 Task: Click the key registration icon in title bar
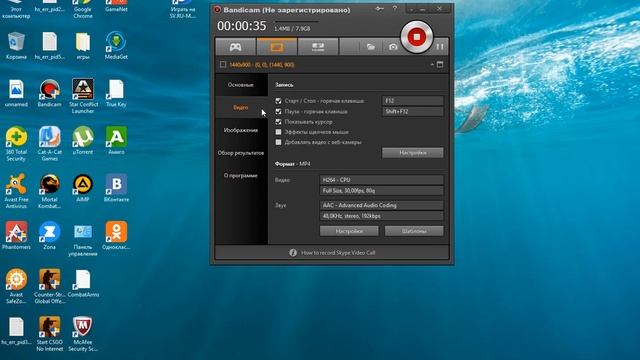coord(380,9)
